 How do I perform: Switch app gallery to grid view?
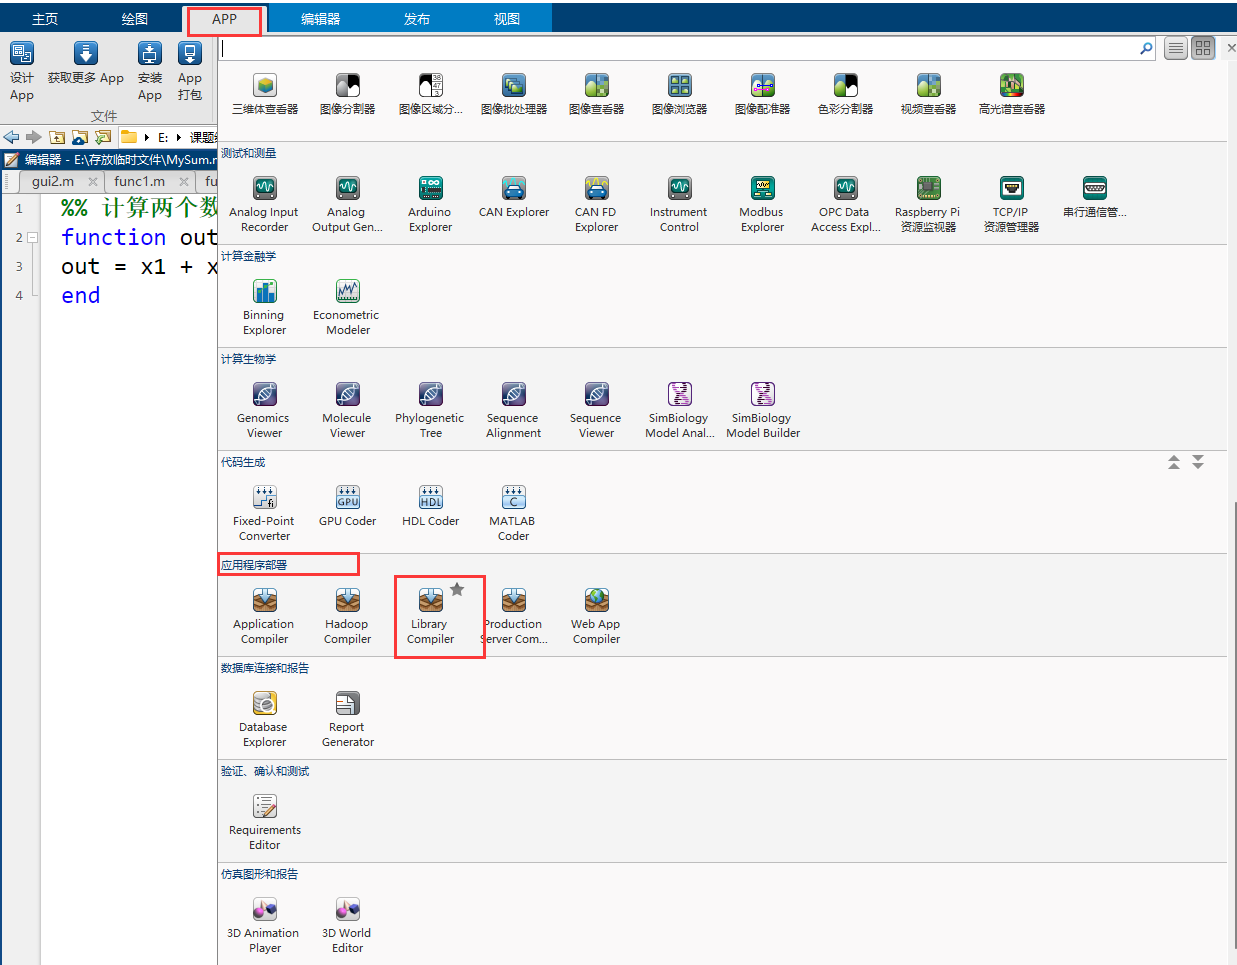pyautogui.click(x=1203, y=48)
